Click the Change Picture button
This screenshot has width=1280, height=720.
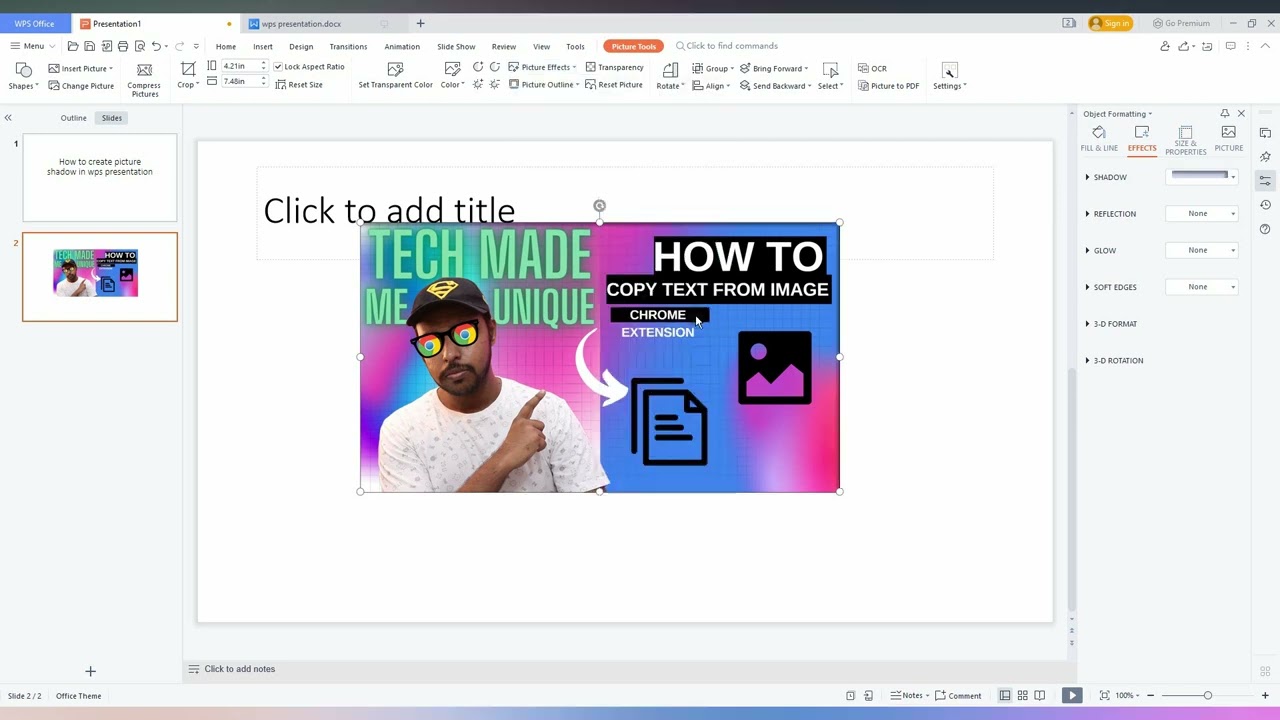coord(81,86)
